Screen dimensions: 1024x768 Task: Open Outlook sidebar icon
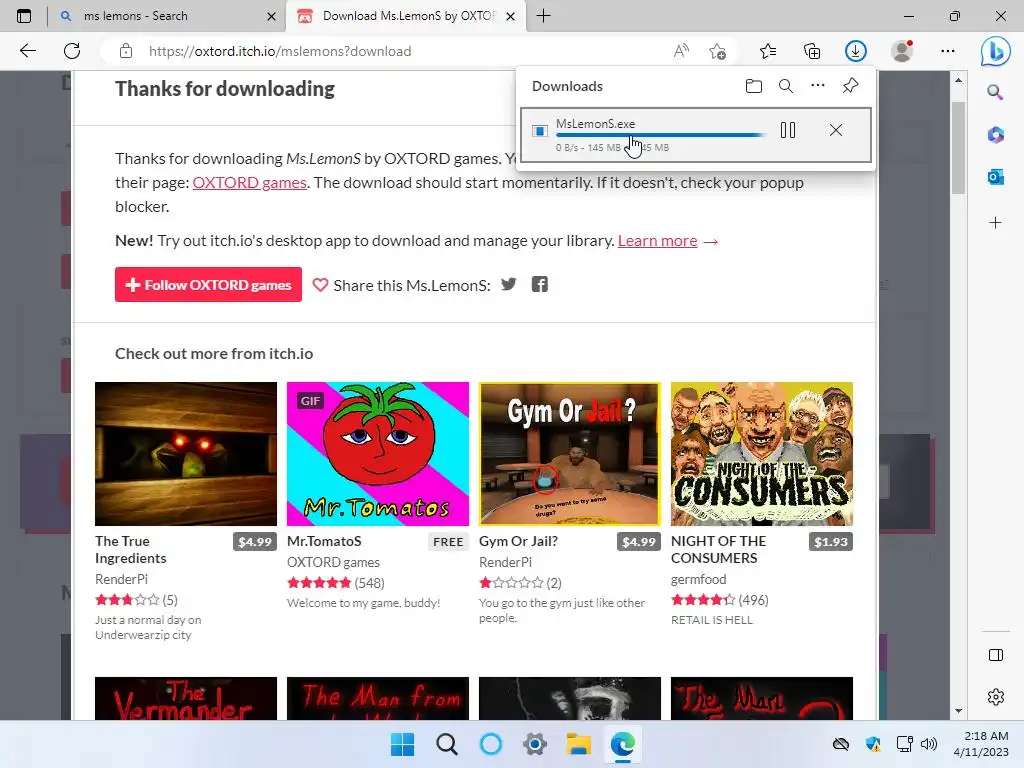click(995, 177)
